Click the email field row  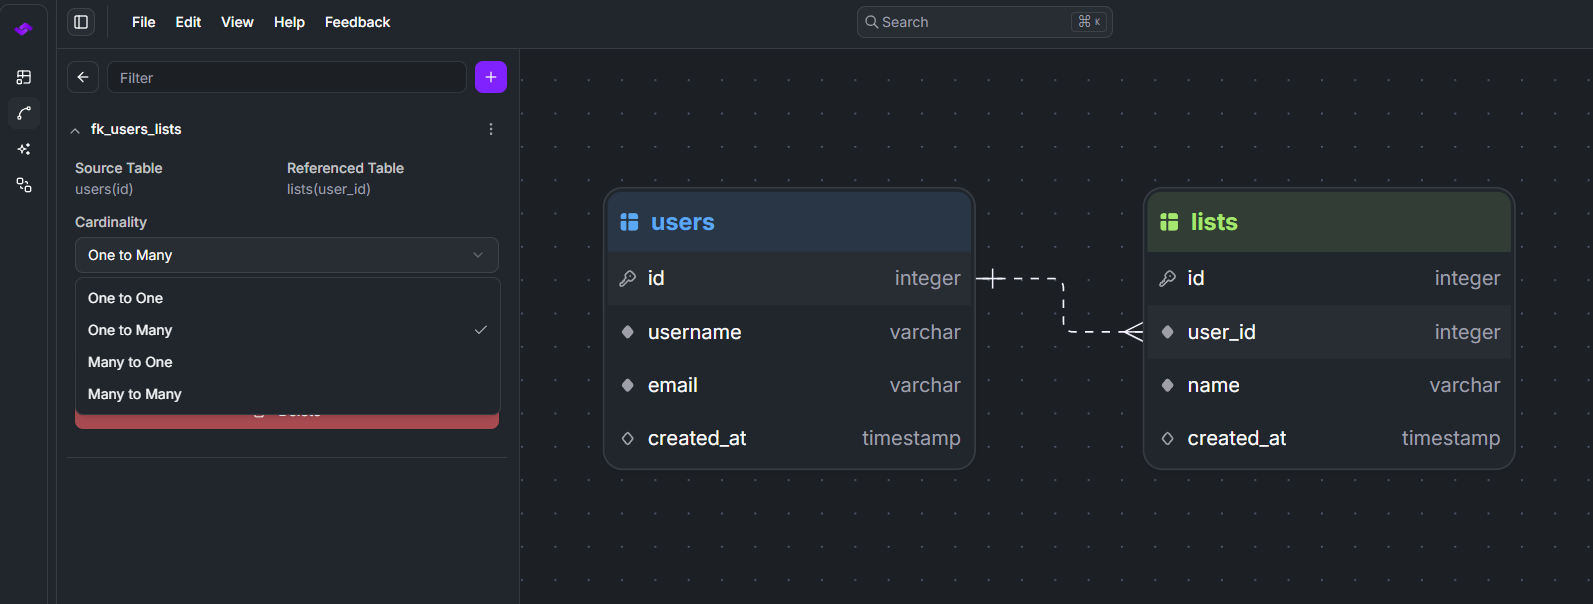pos(789,385)
